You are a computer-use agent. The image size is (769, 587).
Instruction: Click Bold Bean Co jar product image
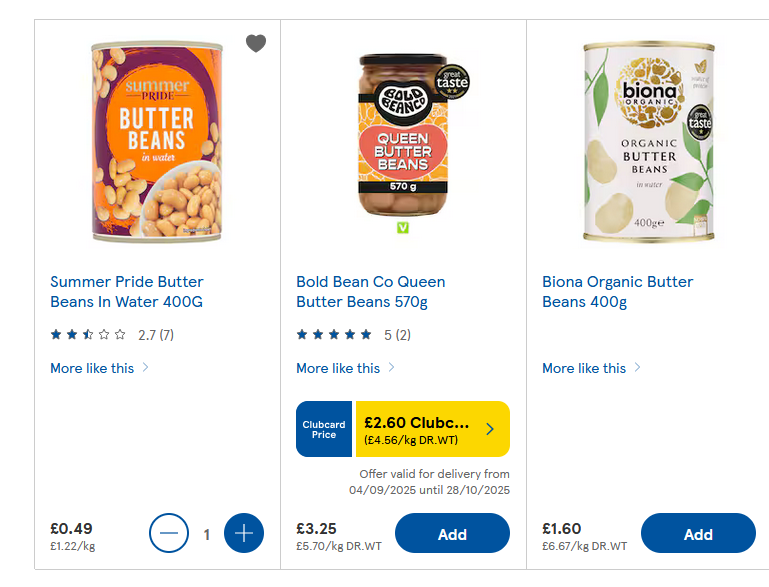(x=402, y=135)
